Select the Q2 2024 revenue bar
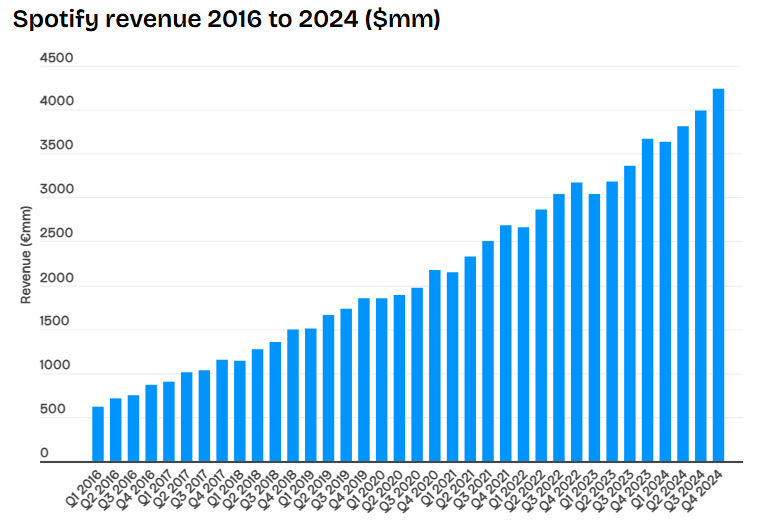Viewport: 763px width, 525px height. click(x=683, y=294)
